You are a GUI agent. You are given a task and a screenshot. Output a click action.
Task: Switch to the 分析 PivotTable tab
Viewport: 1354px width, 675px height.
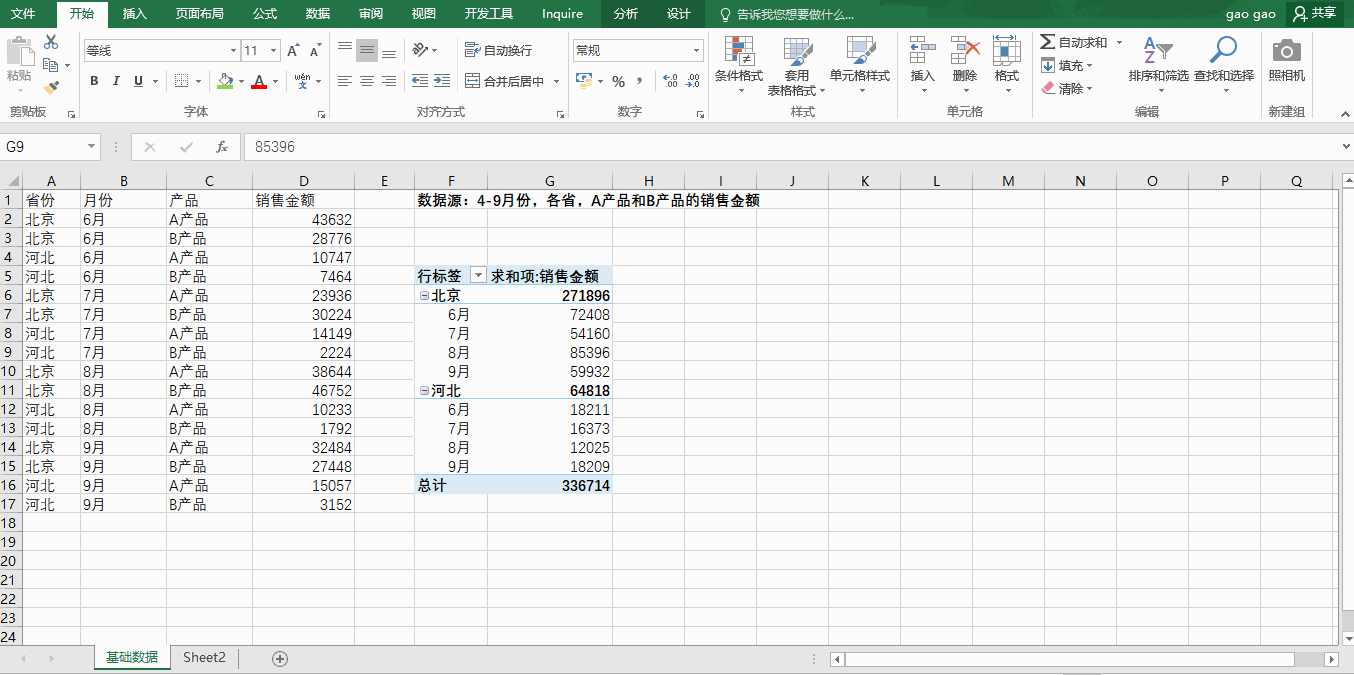[626, 14]
